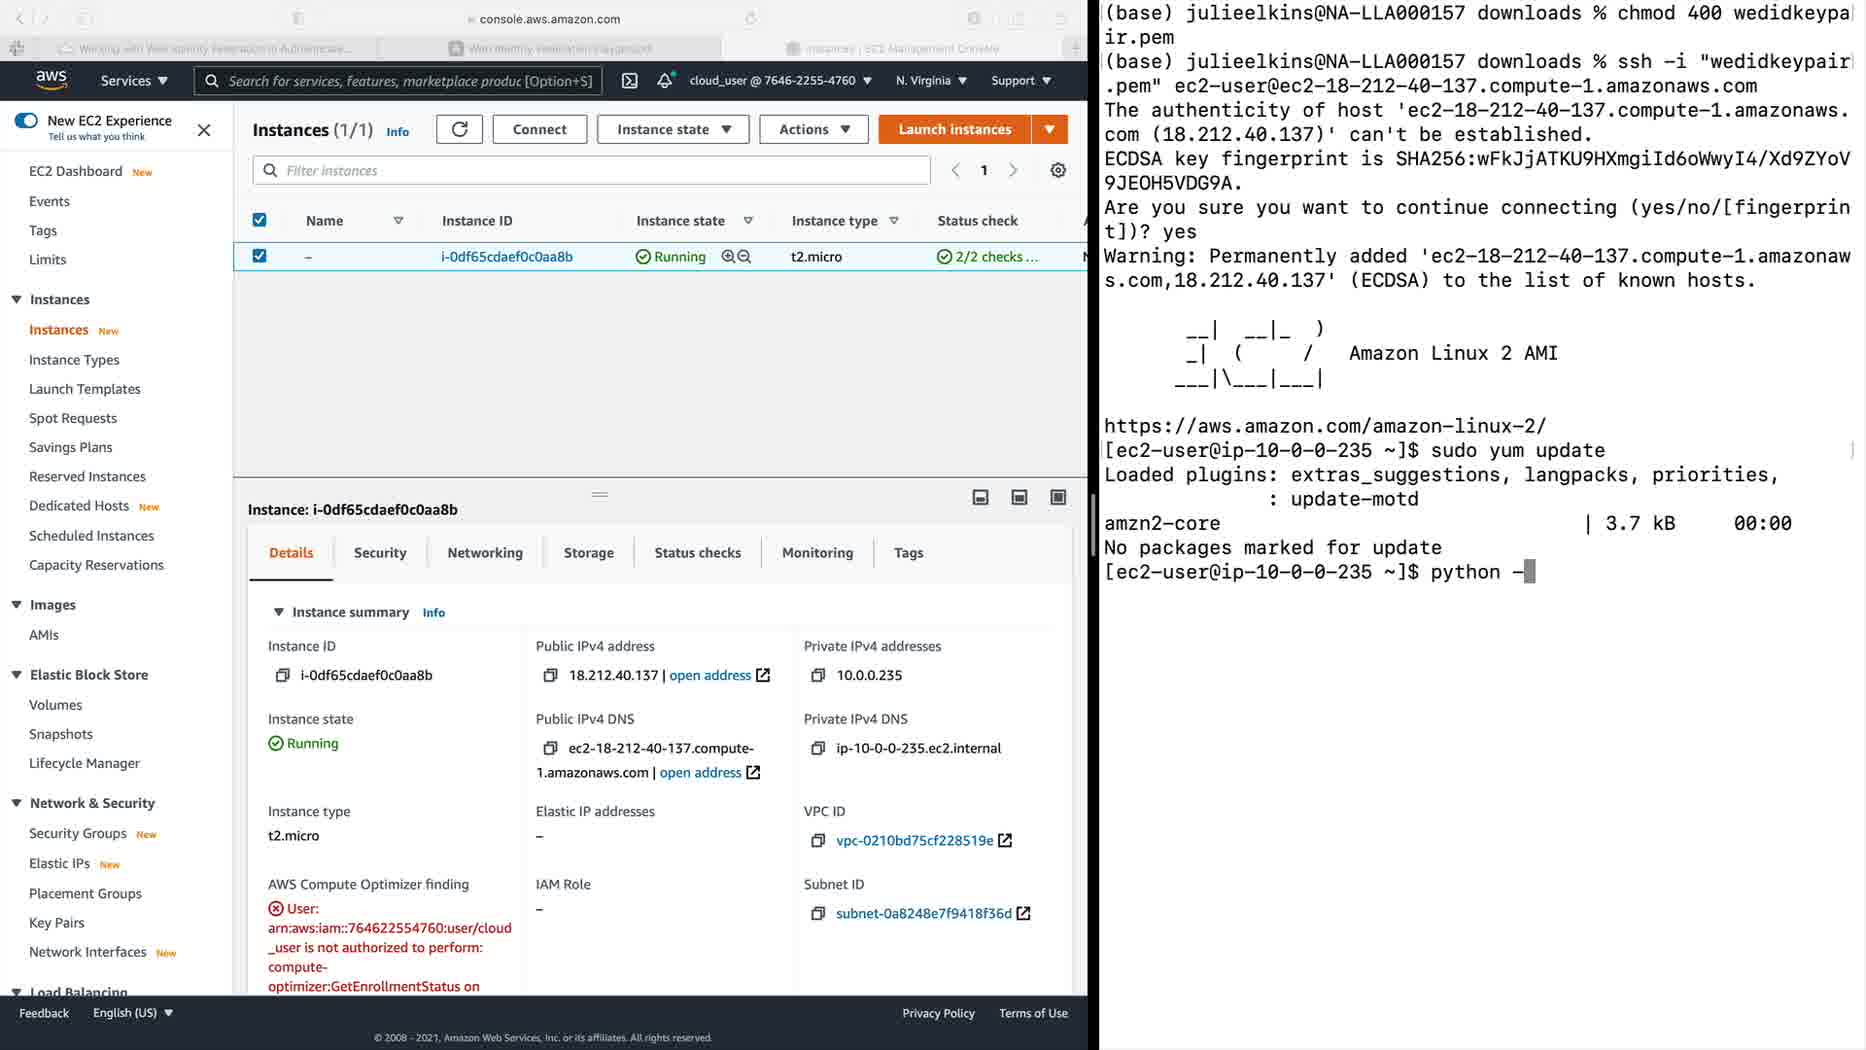1866x1050 pixels.
Task: Open EC2 Dashboard in sidebar
Action: pyautogui.click(x=76, y=171)
